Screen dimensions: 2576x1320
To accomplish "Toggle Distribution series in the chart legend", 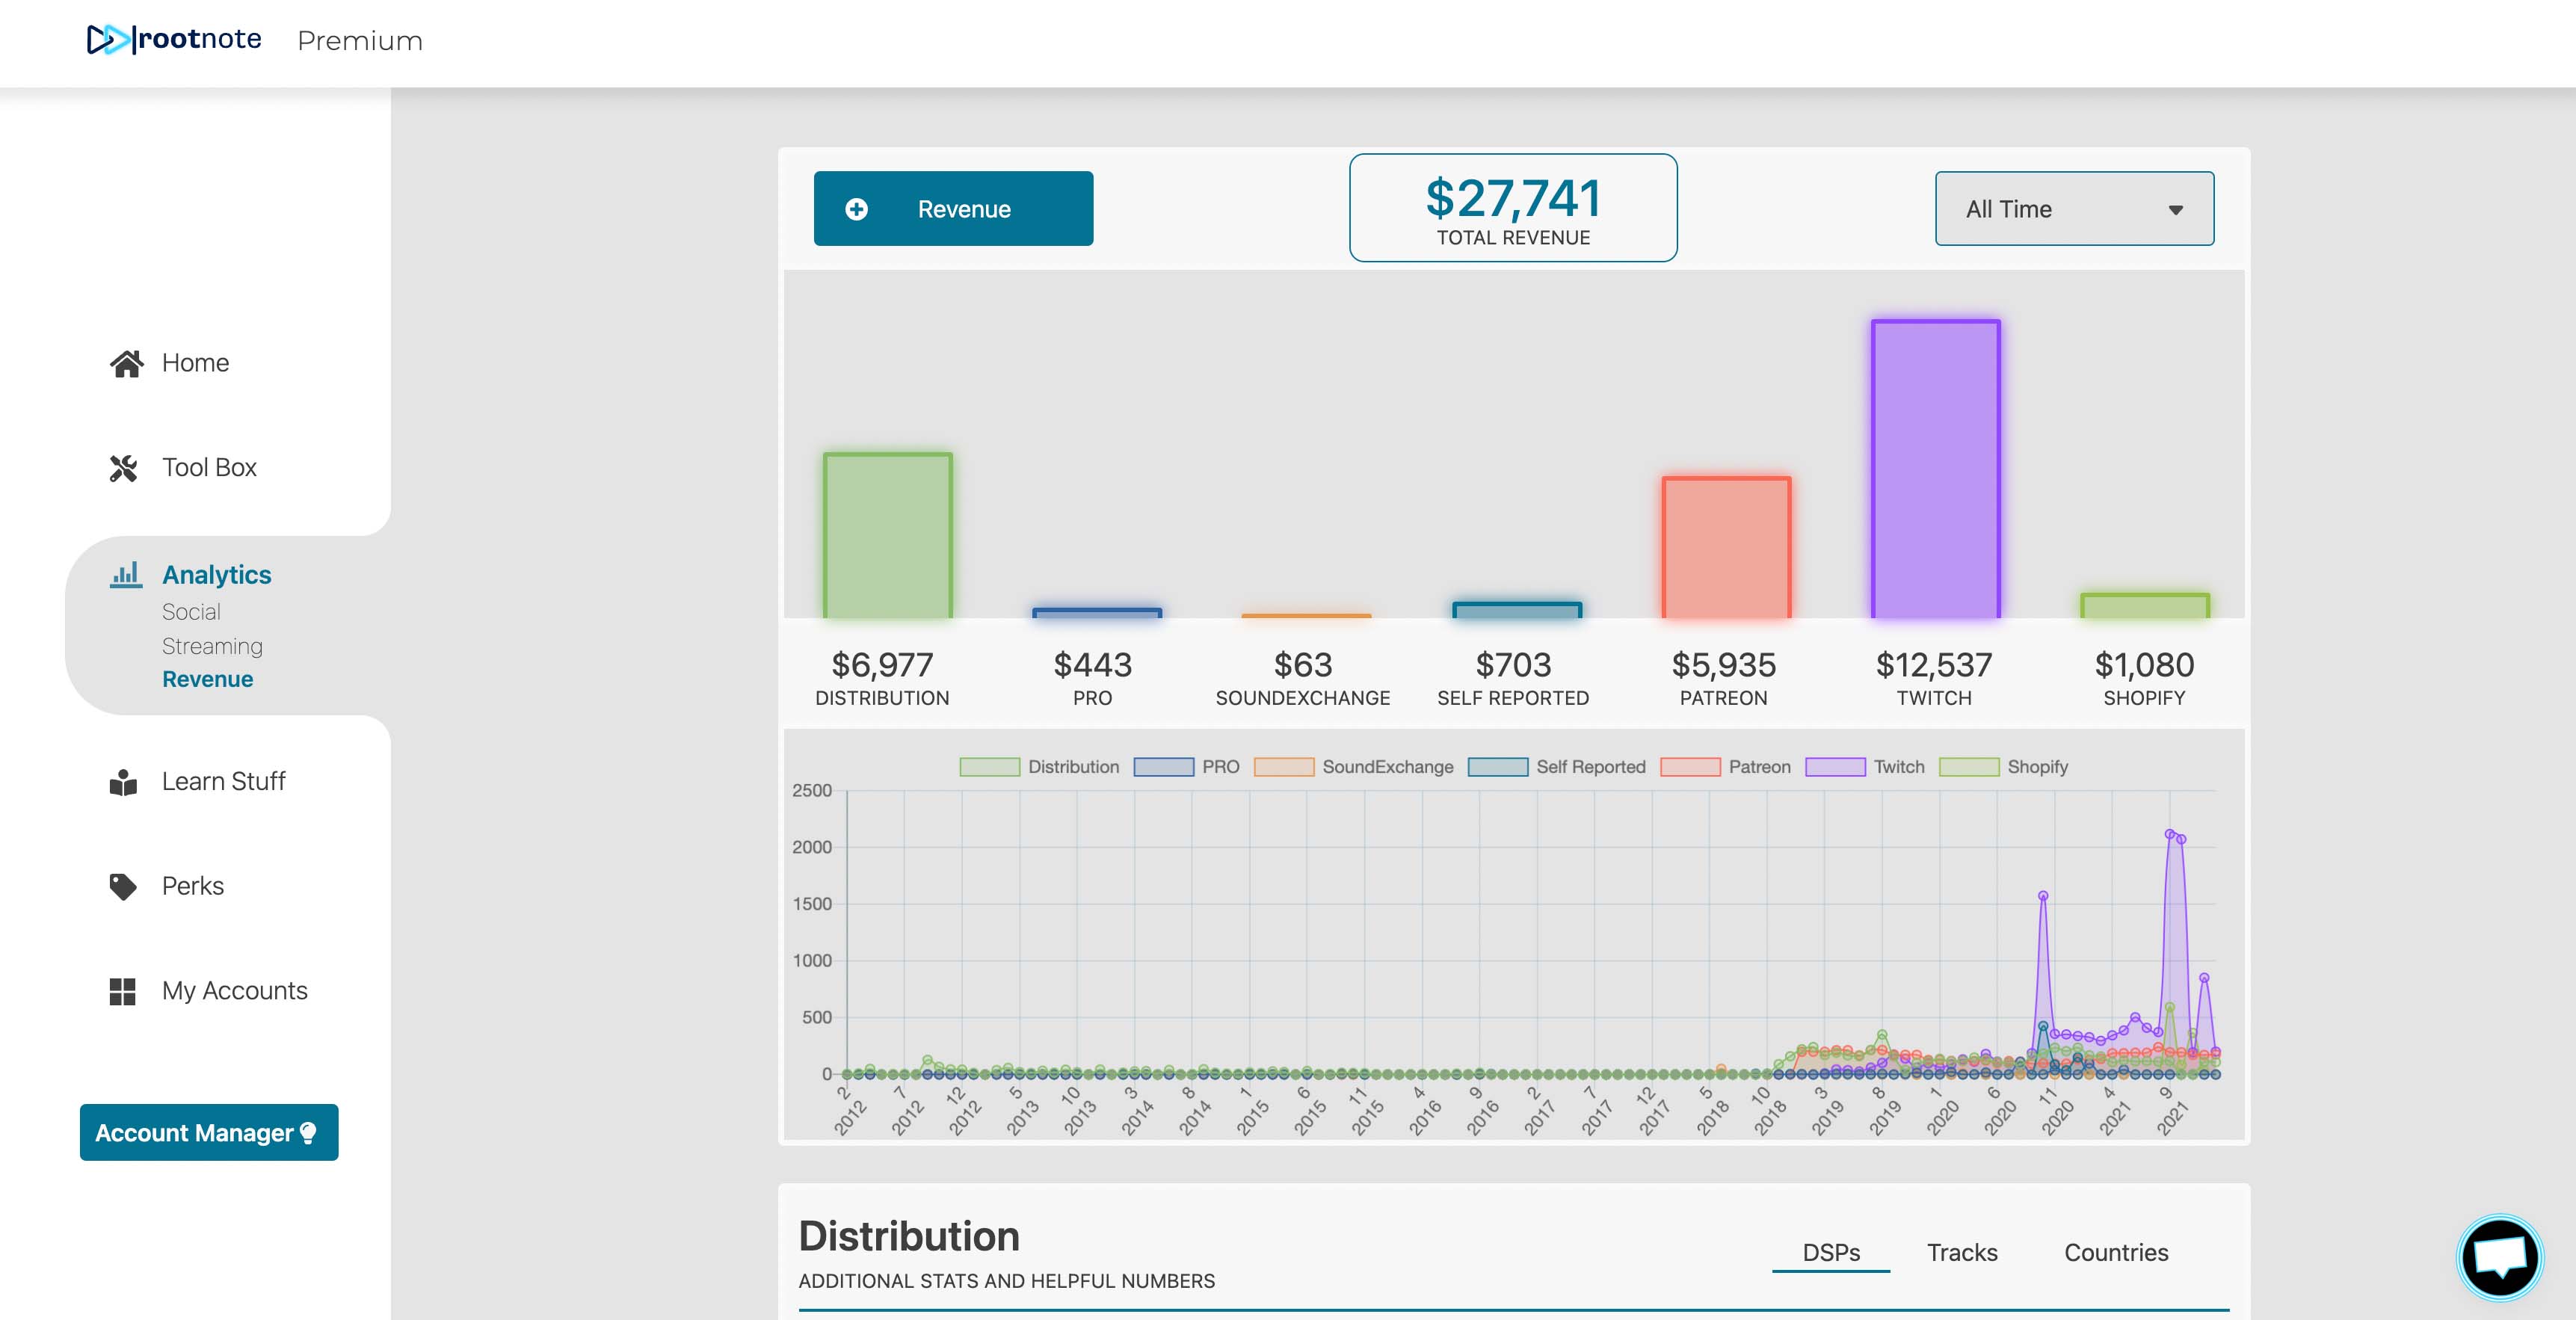I will point(1072,767).
